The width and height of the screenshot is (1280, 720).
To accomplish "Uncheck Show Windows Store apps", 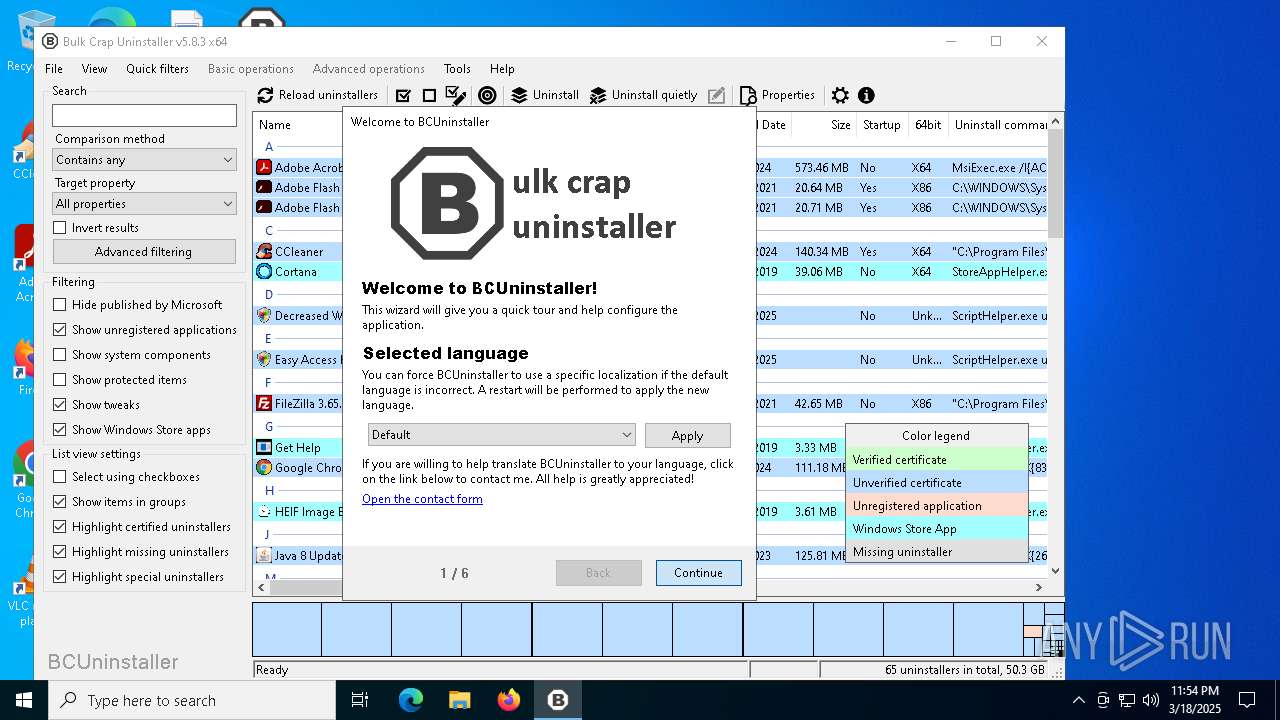I will pyautogui.click(x=60, y=430).
